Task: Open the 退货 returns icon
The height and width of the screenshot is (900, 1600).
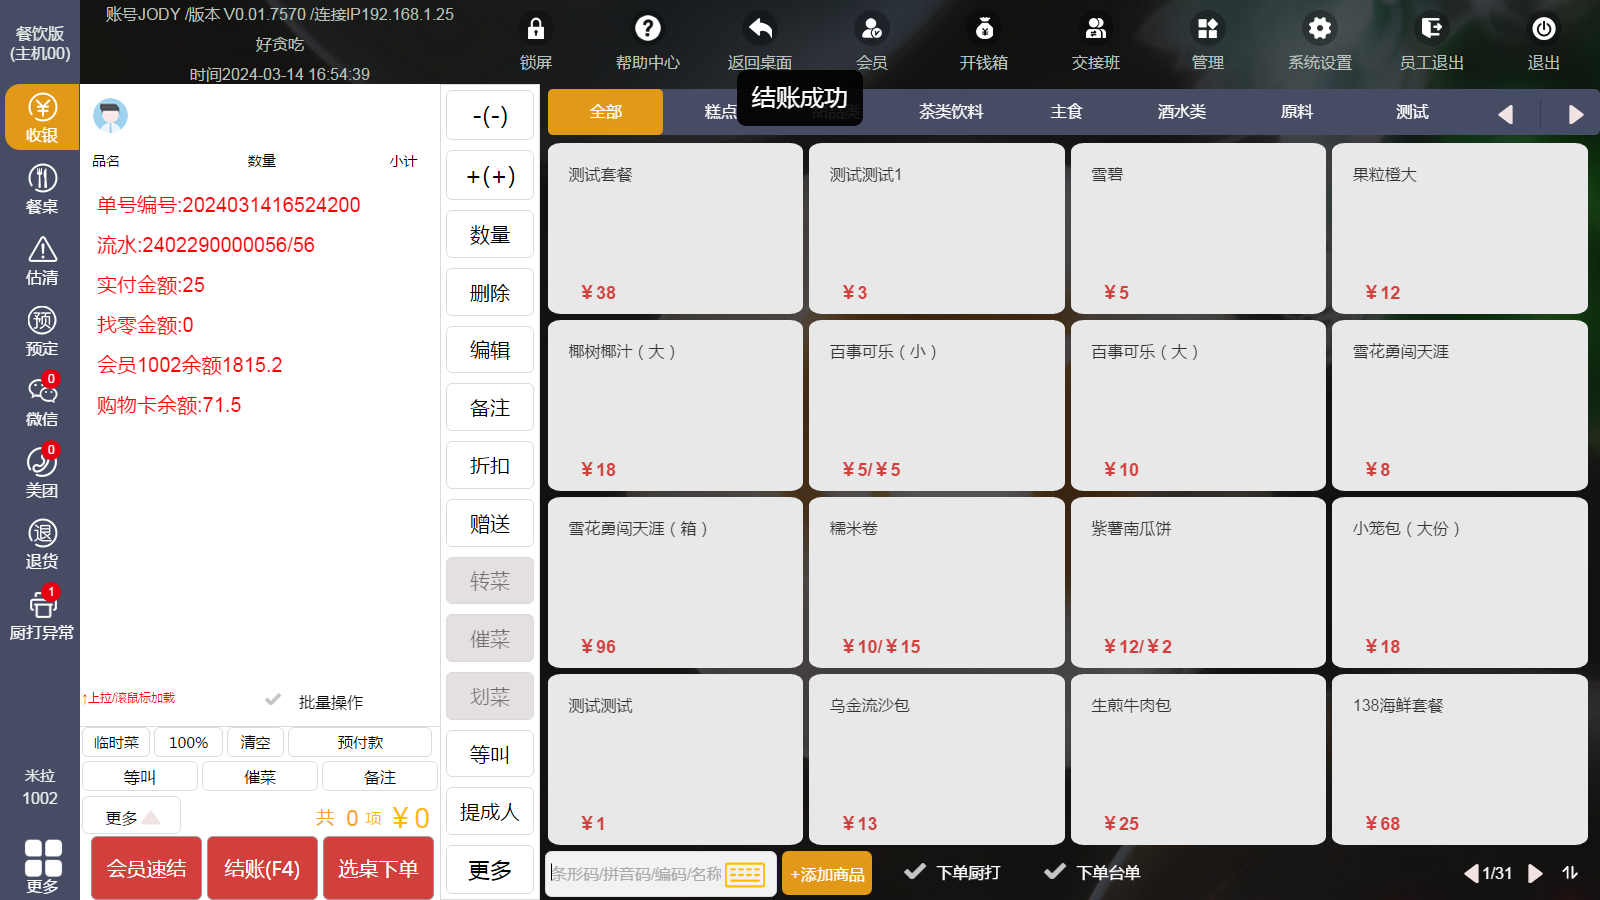Action: tap(41, 545)
